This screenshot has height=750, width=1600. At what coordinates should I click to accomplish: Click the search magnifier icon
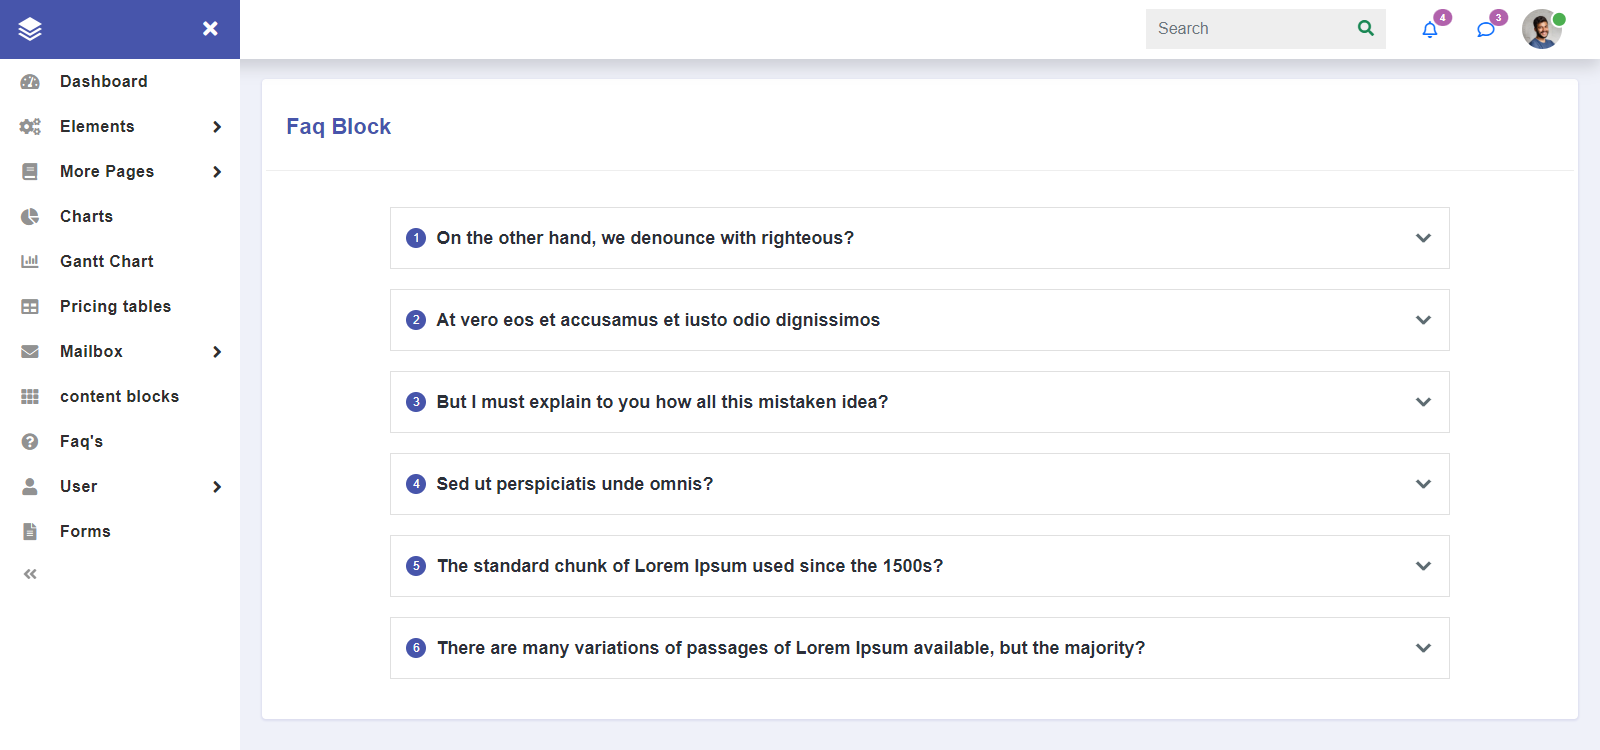(1366, 28)
